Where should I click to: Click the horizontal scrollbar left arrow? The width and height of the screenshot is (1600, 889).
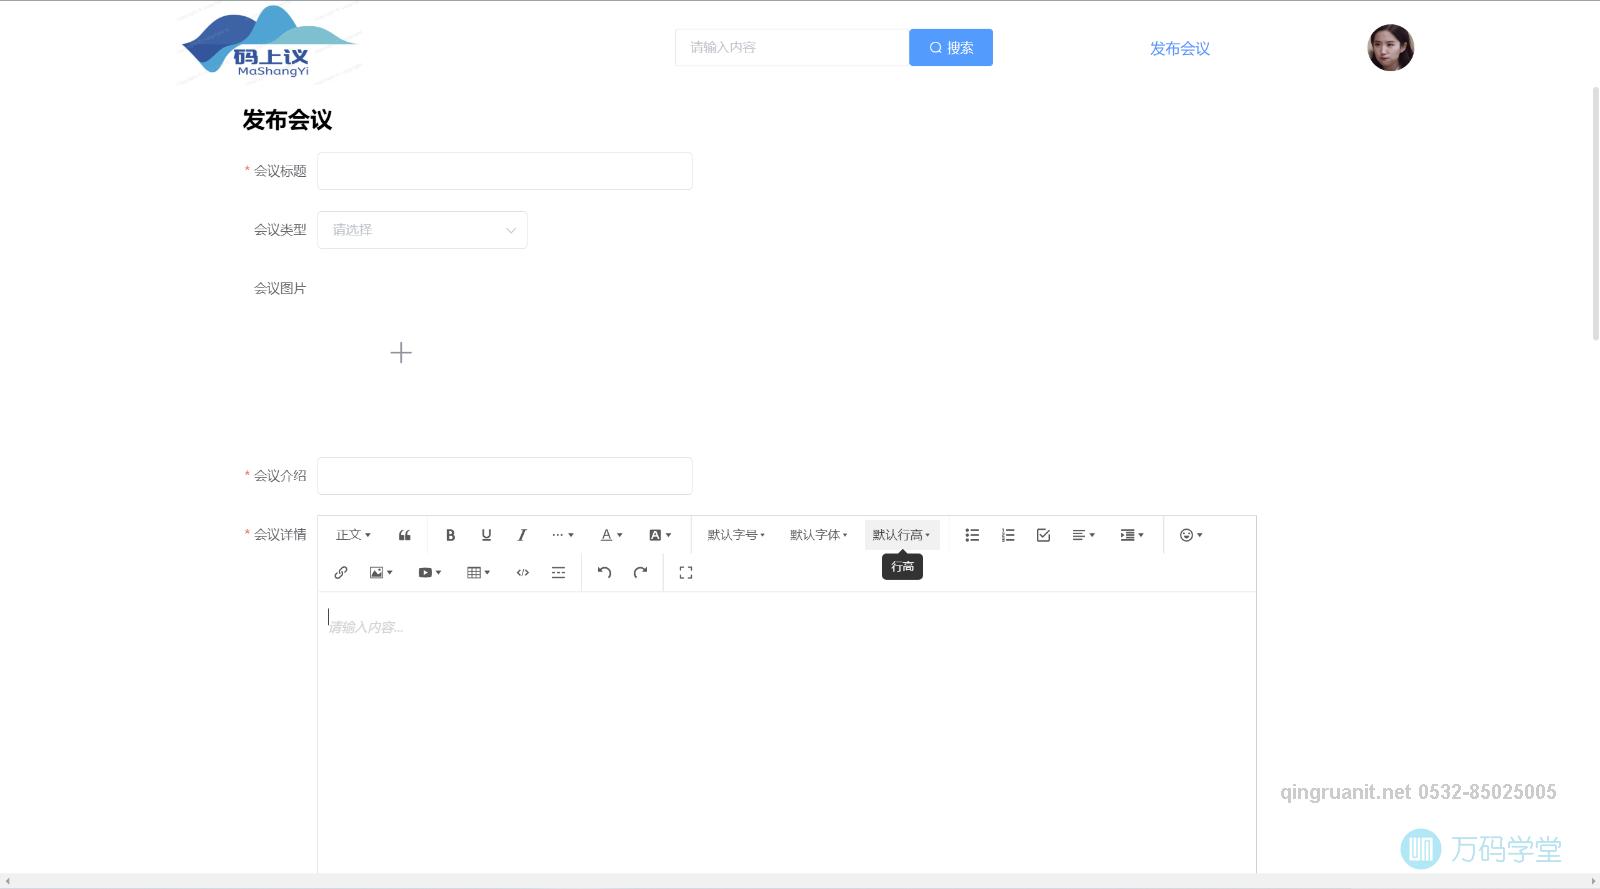coord(7,881)
